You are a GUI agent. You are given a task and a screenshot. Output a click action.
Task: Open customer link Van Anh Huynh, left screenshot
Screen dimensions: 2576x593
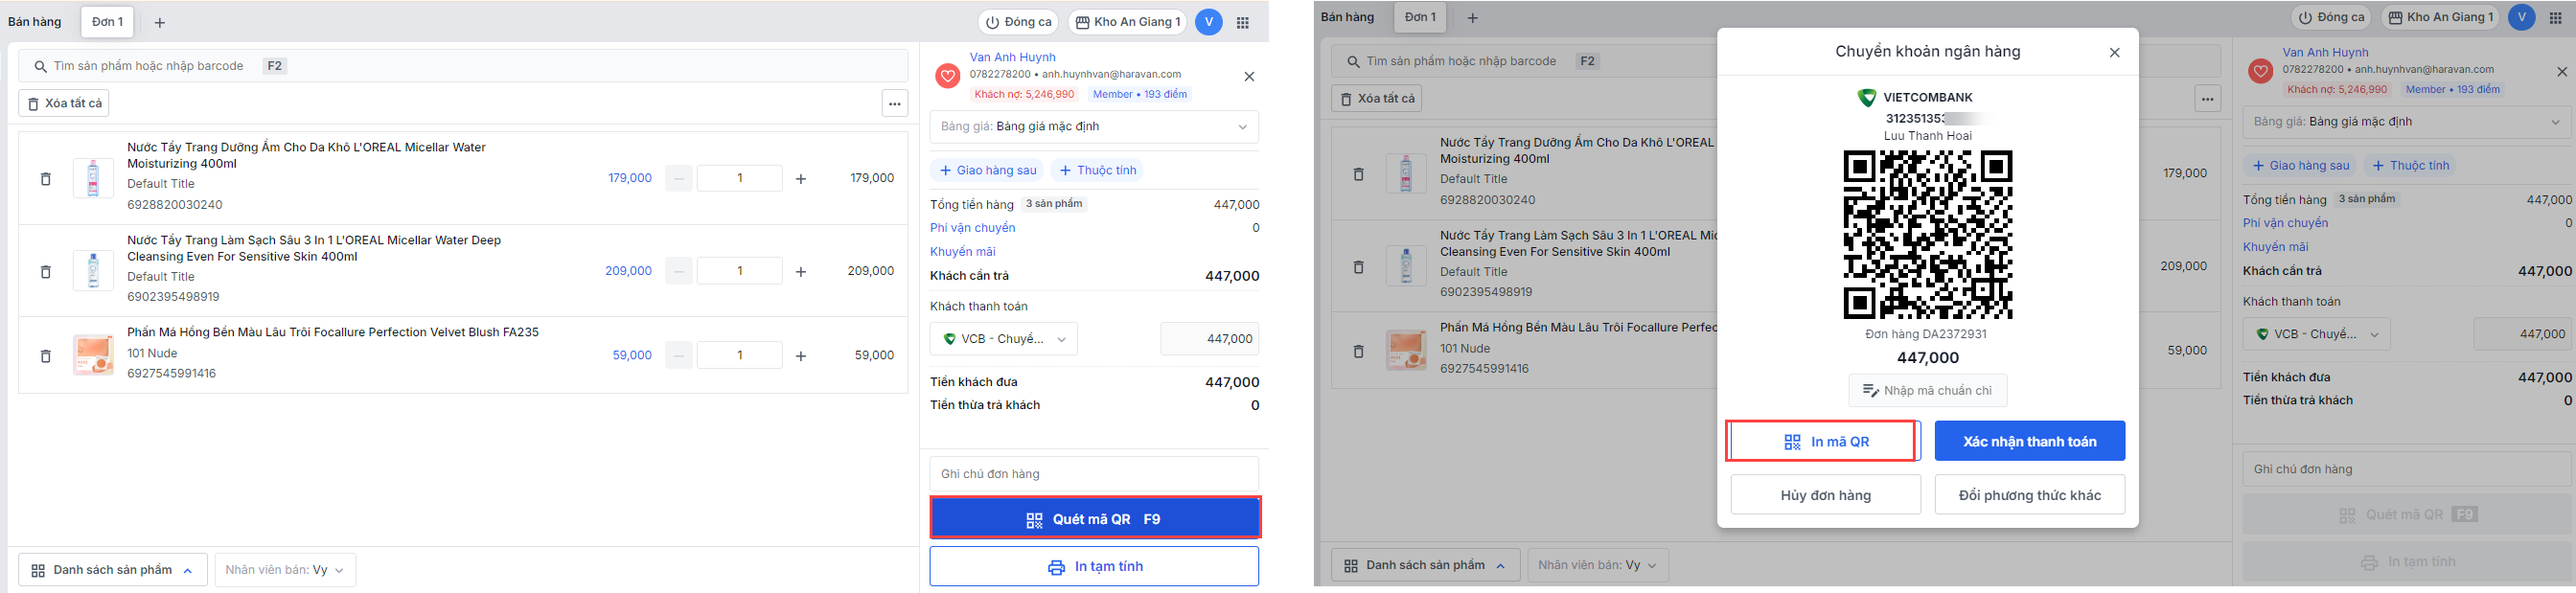(x=1012, y=57)
